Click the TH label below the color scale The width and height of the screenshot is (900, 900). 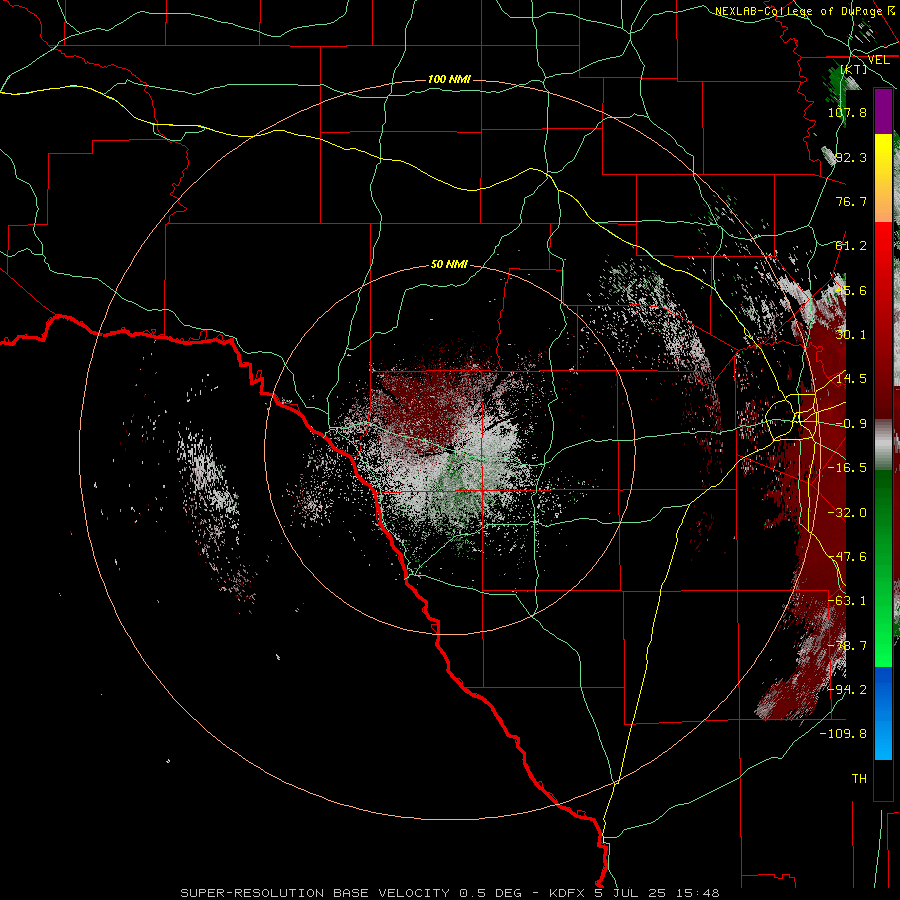pos(859,779)
